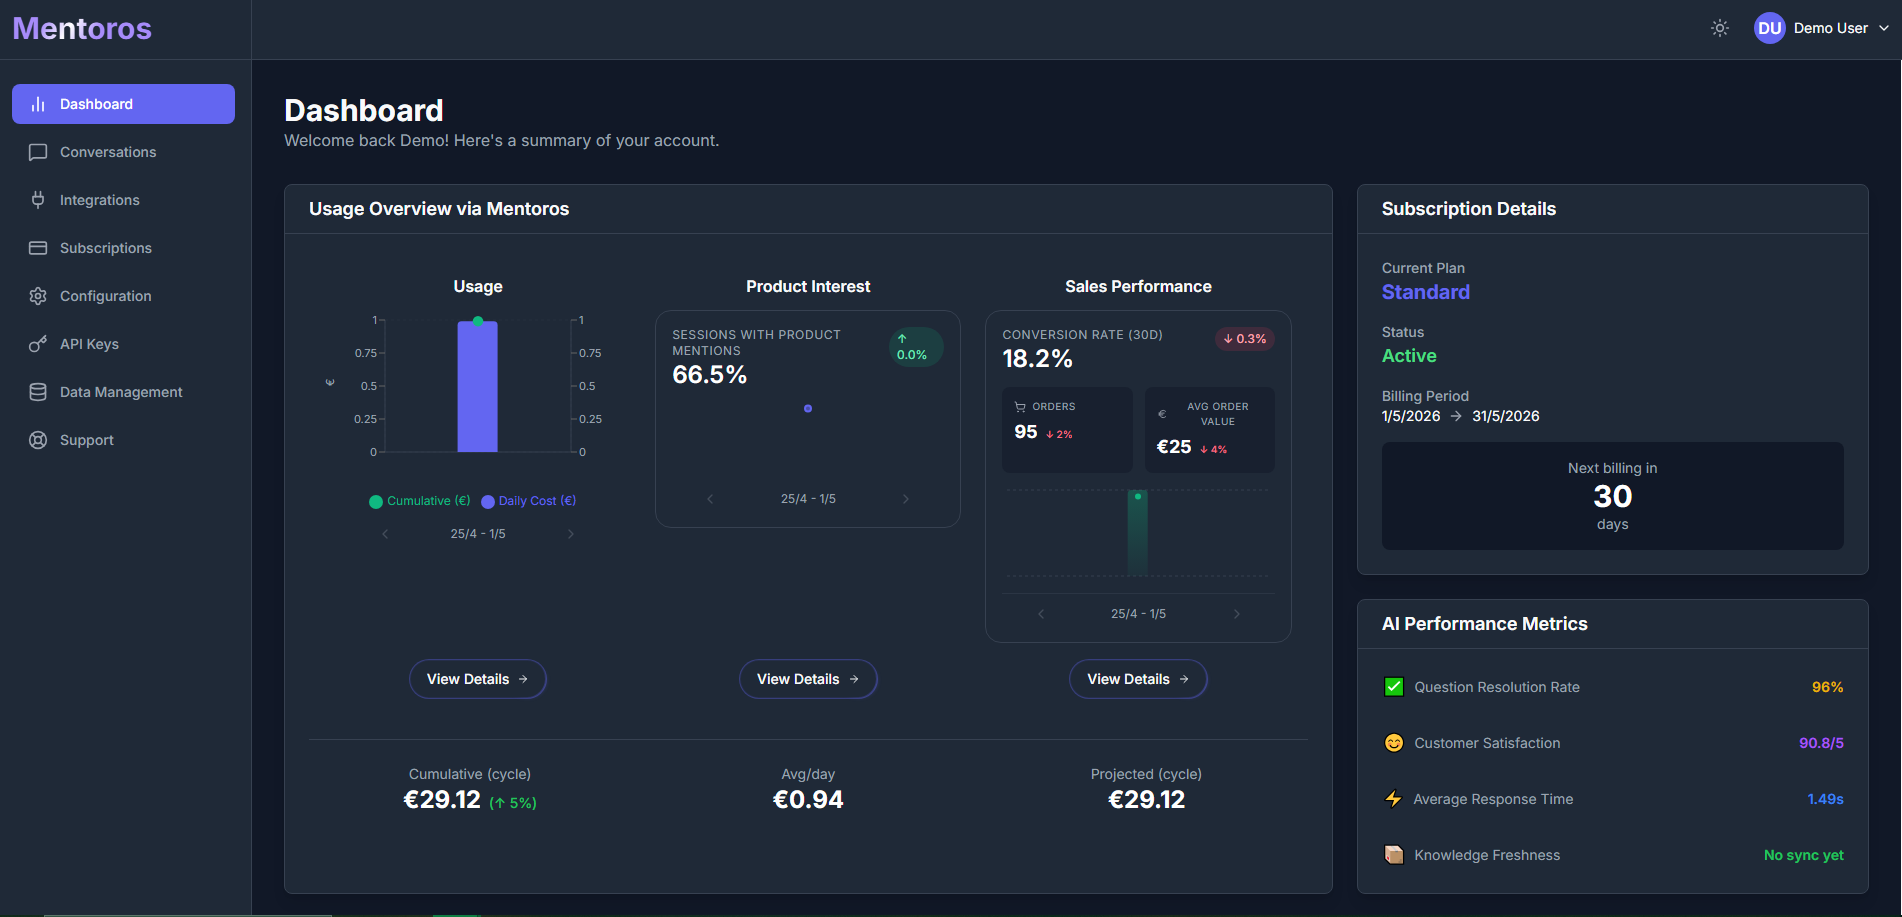Open Integrations page from sidebar
The width and height of the screenshot is (1902, 917).
123,200
